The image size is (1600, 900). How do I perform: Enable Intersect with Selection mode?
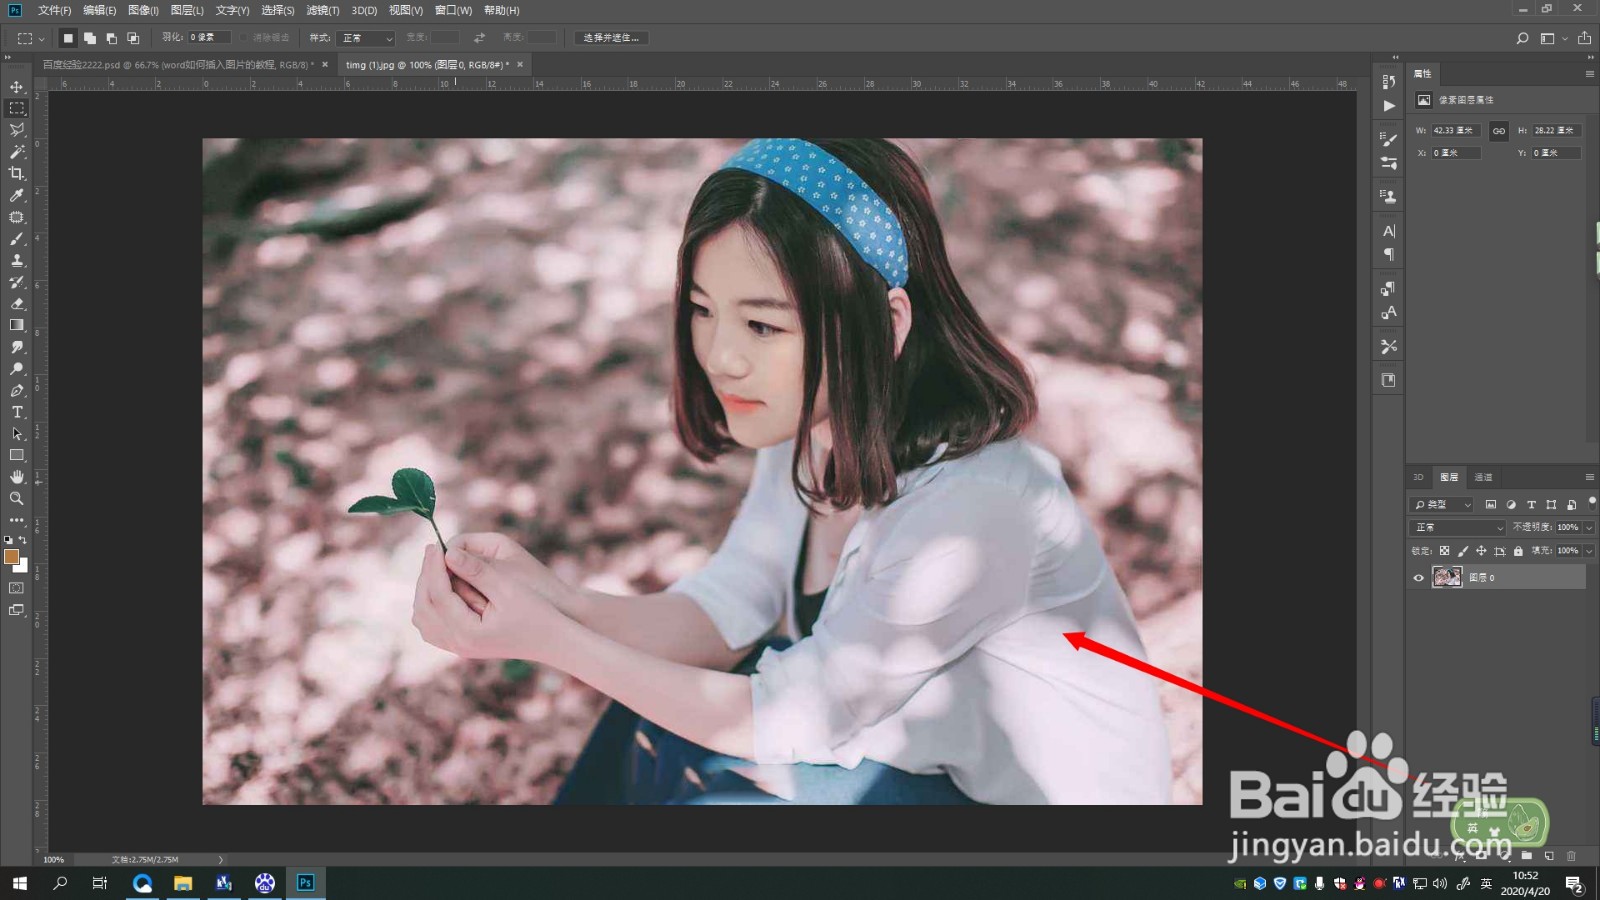[x=133, y=38]
